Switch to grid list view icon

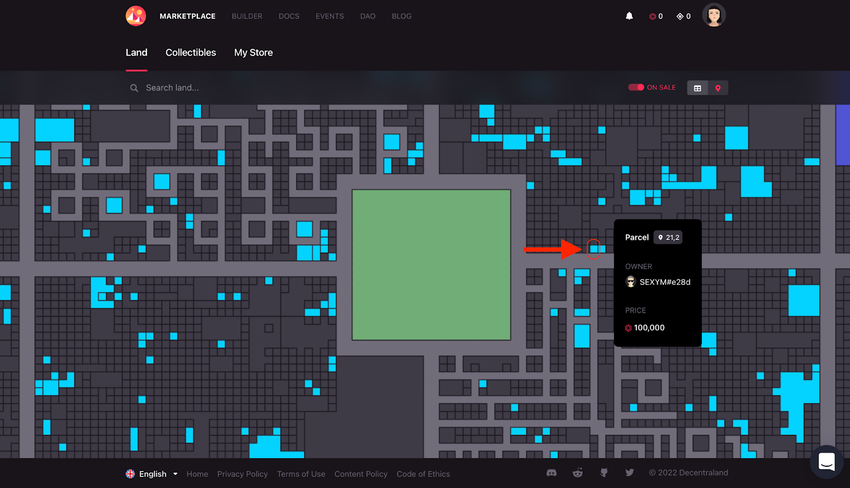tap(698, 88)
